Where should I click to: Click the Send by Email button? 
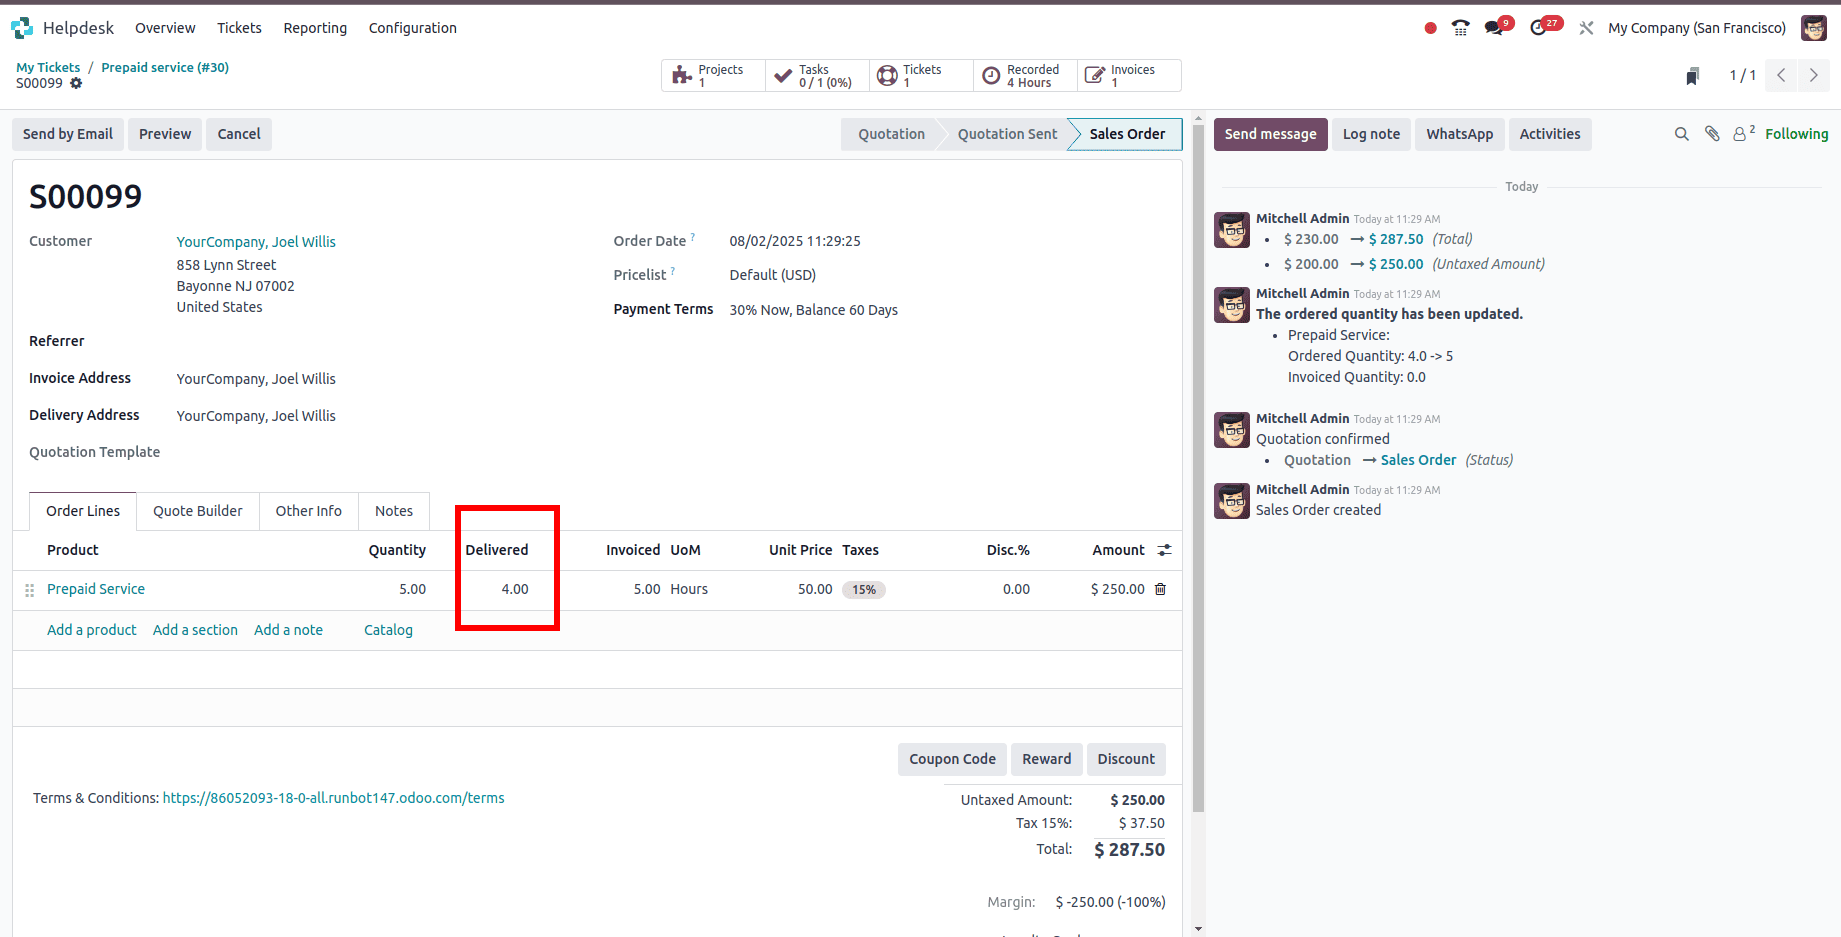pyautogui.click(x=67, y=133)
